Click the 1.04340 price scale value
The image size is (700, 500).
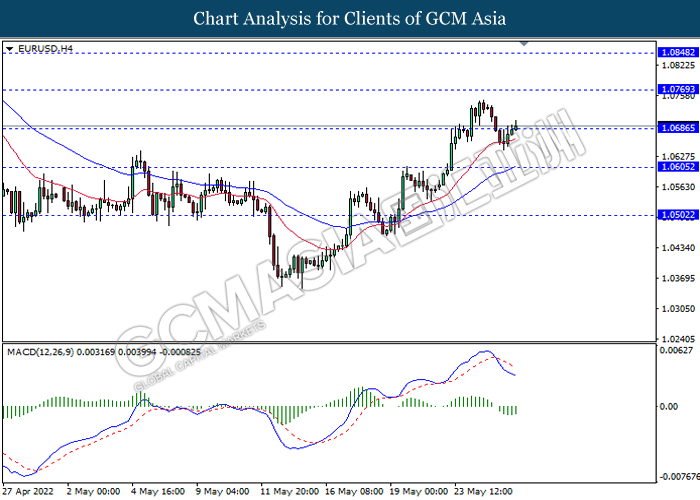[678, 248]
